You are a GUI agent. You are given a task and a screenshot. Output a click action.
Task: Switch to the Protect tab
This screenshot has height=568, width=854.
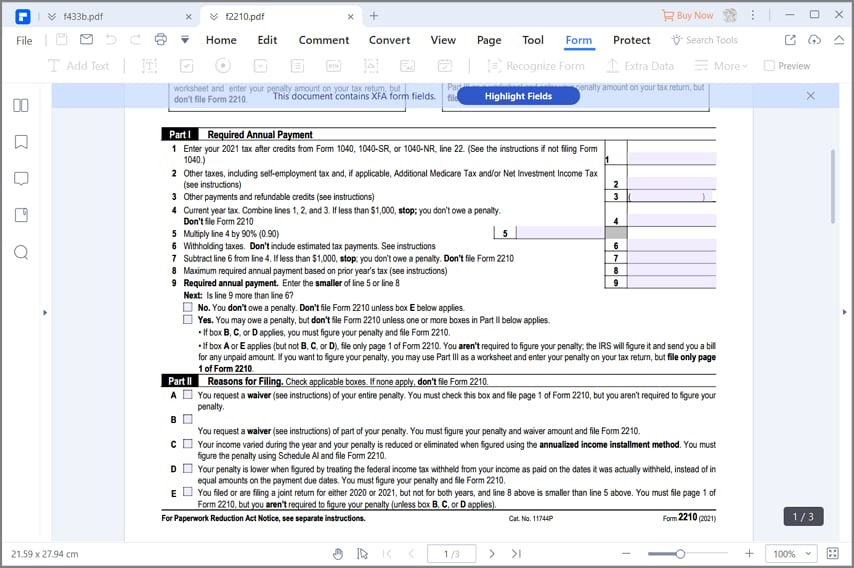pyautogui.click(x=631, y=40)
